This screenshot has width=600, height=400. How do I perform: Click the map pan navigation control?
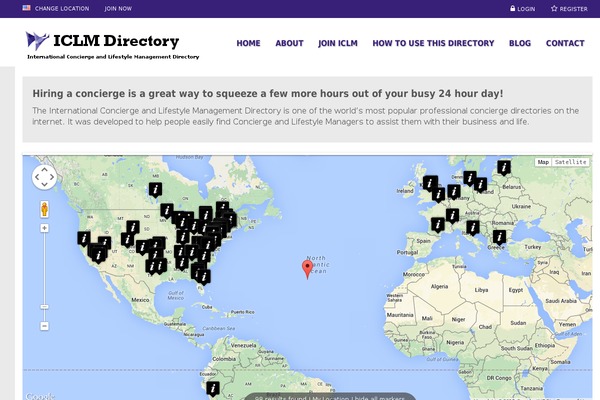[x=45, y=177]
